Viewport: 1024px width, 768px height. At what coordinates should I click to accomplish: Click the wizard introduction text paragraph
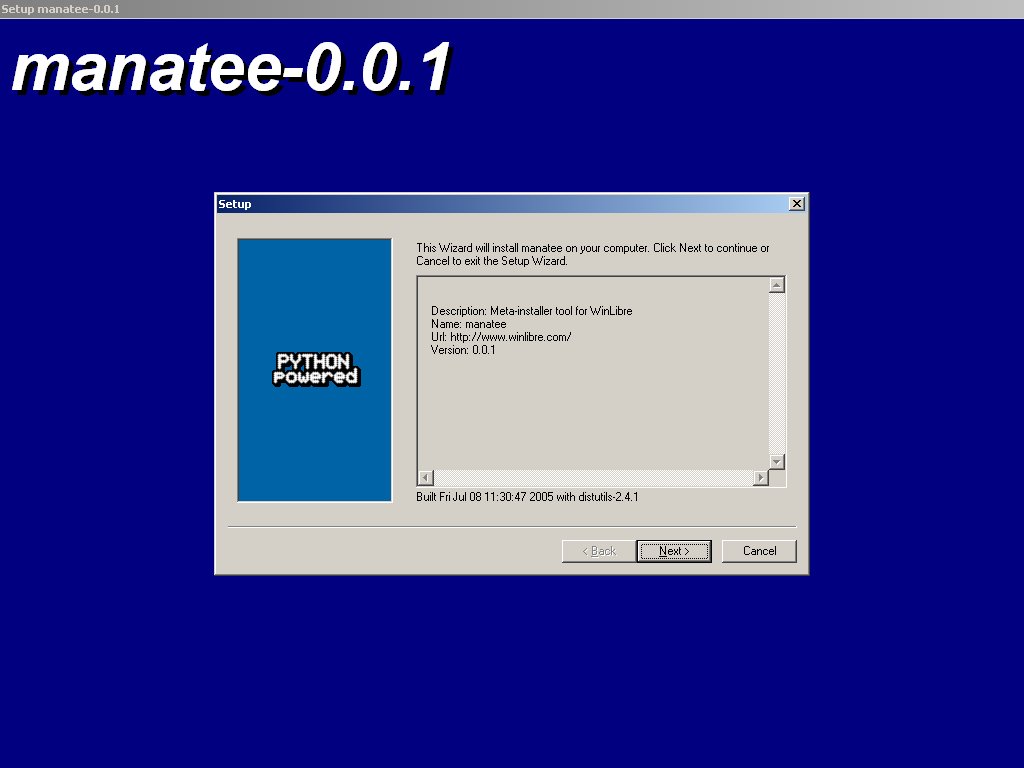point(592,254)
